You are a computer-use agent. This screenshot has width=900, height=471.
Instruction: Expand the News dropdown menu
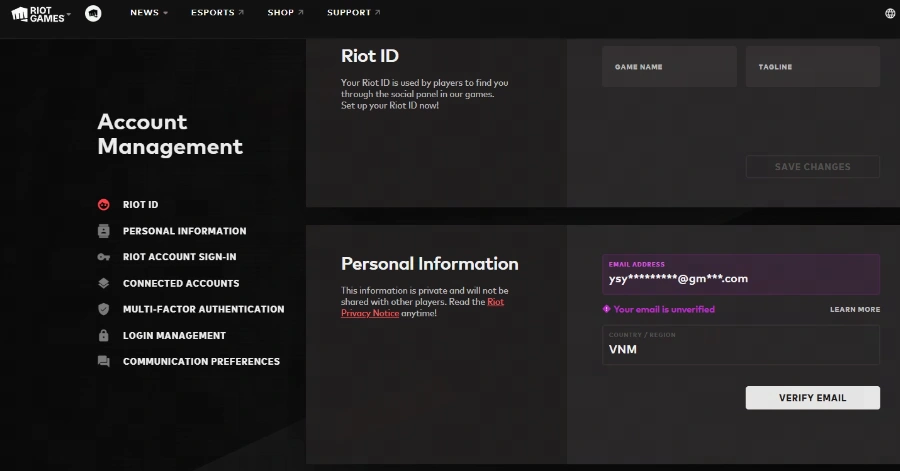pos(149,13)
